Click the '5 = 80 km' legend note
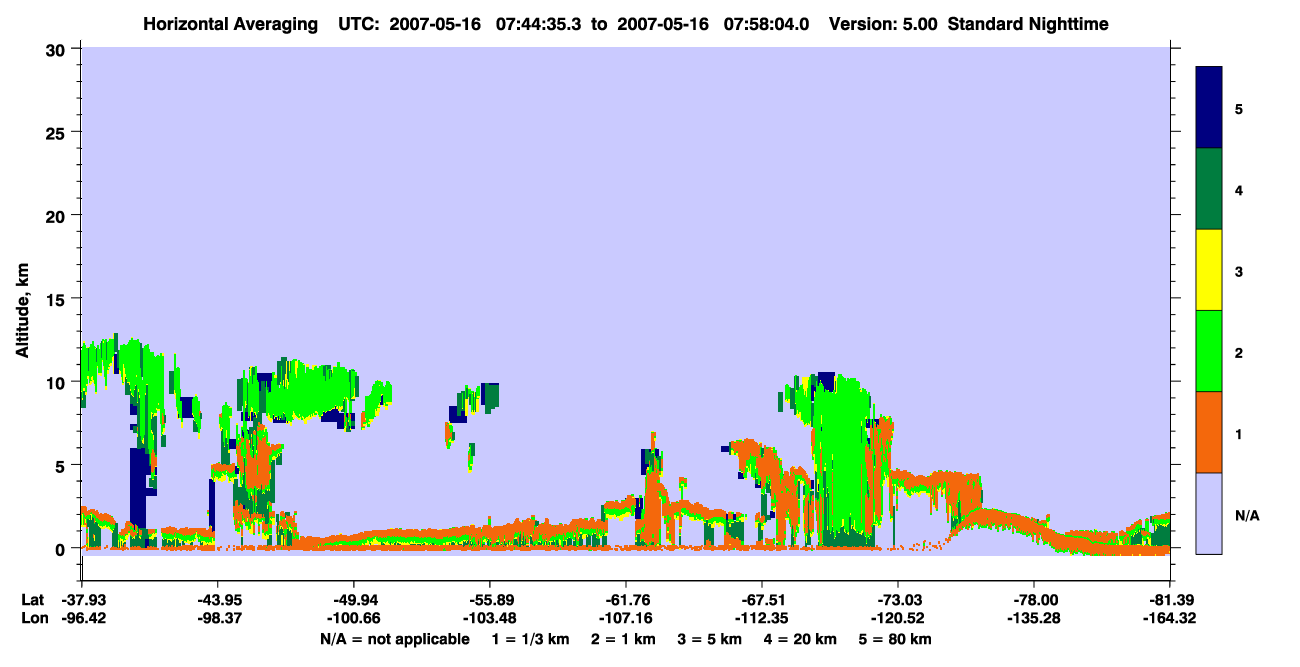 click(897, 639)
